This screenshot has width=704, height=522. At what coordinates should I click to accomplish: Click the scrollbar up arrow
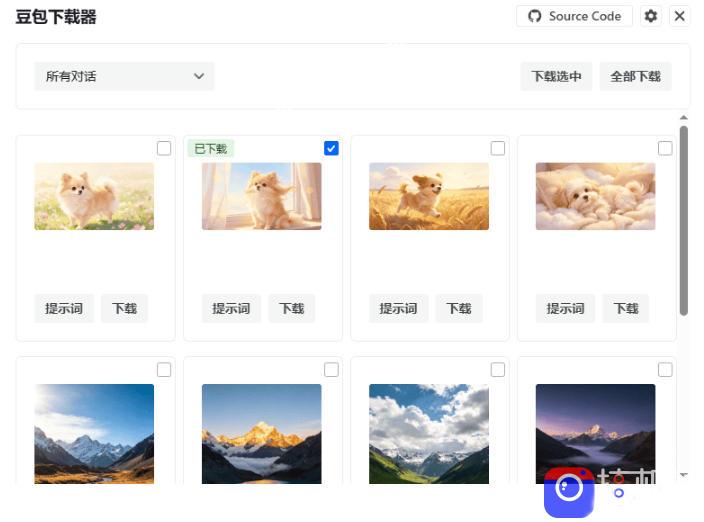684,118
